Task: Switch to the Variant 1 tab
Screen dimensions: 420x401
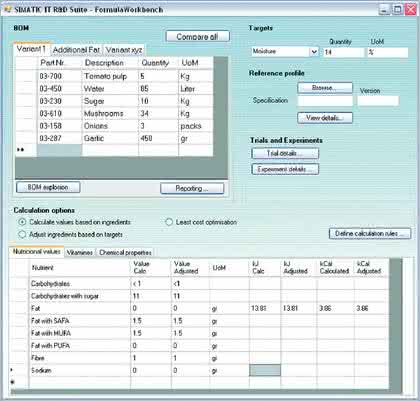Action: 31,49
